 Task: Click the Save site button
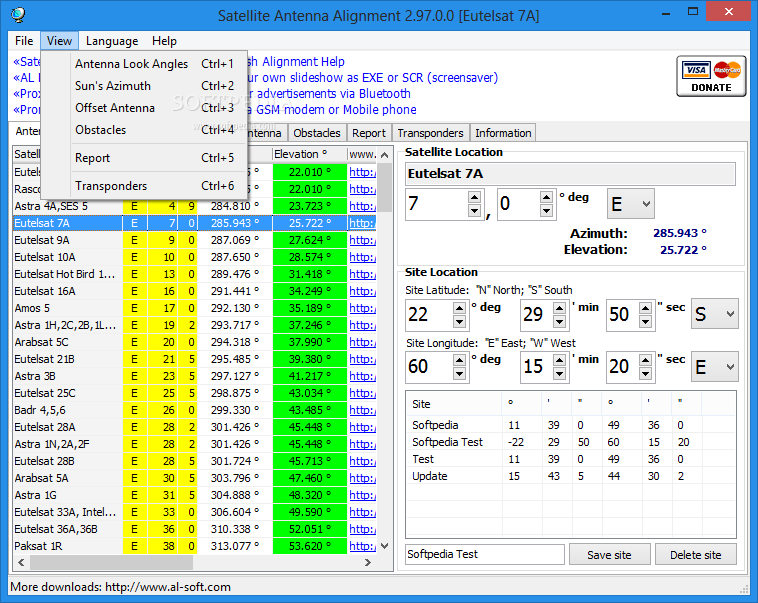coord(609,555)
